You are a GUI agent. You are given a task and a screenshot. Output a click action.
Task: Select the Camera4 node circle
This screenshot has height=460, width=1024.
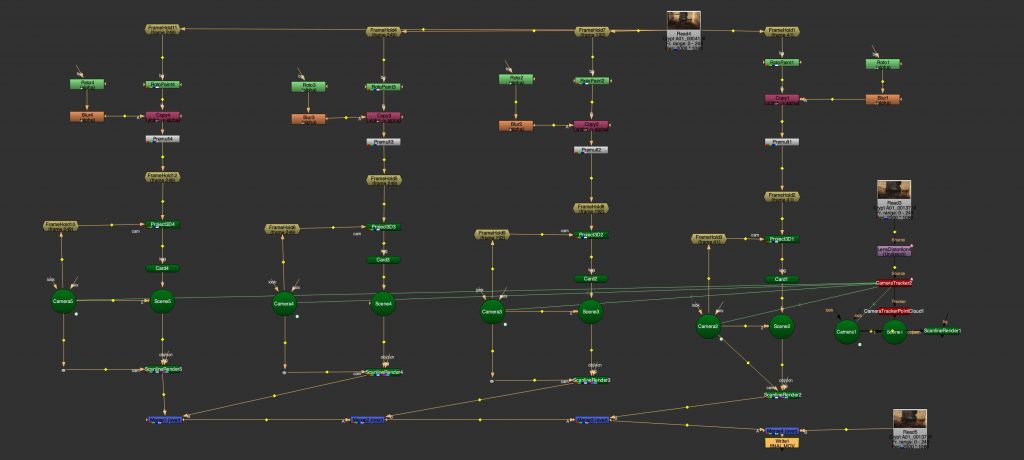284,304
